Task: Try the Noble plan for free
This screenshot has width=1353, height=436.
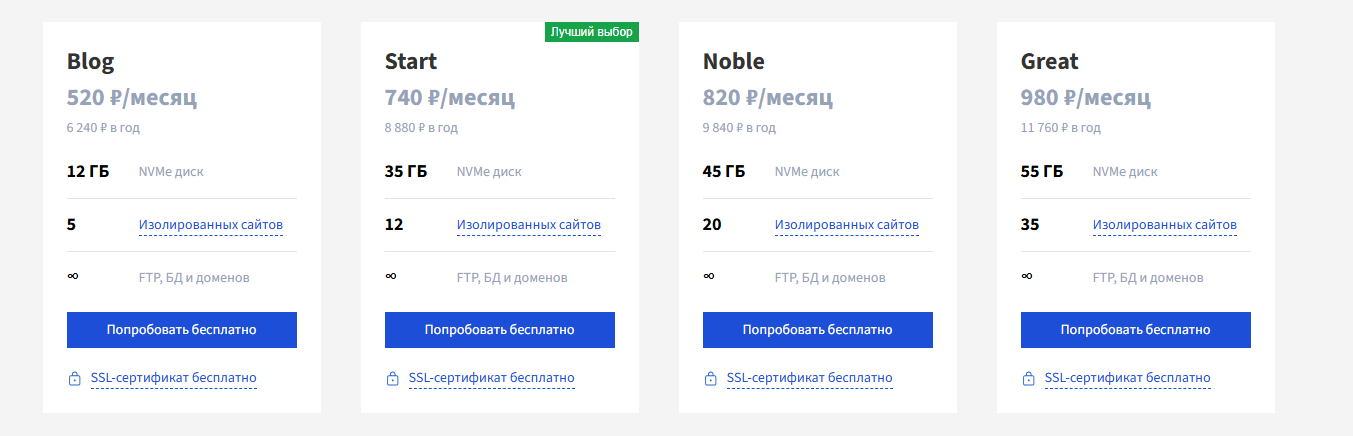Action: click(x=818, y=330)
